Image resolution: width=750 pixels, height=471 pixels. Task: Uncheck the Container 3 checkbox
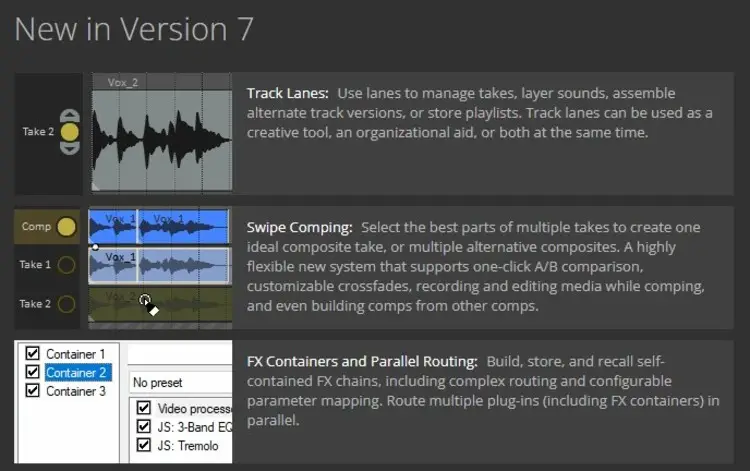click(33, 390)
